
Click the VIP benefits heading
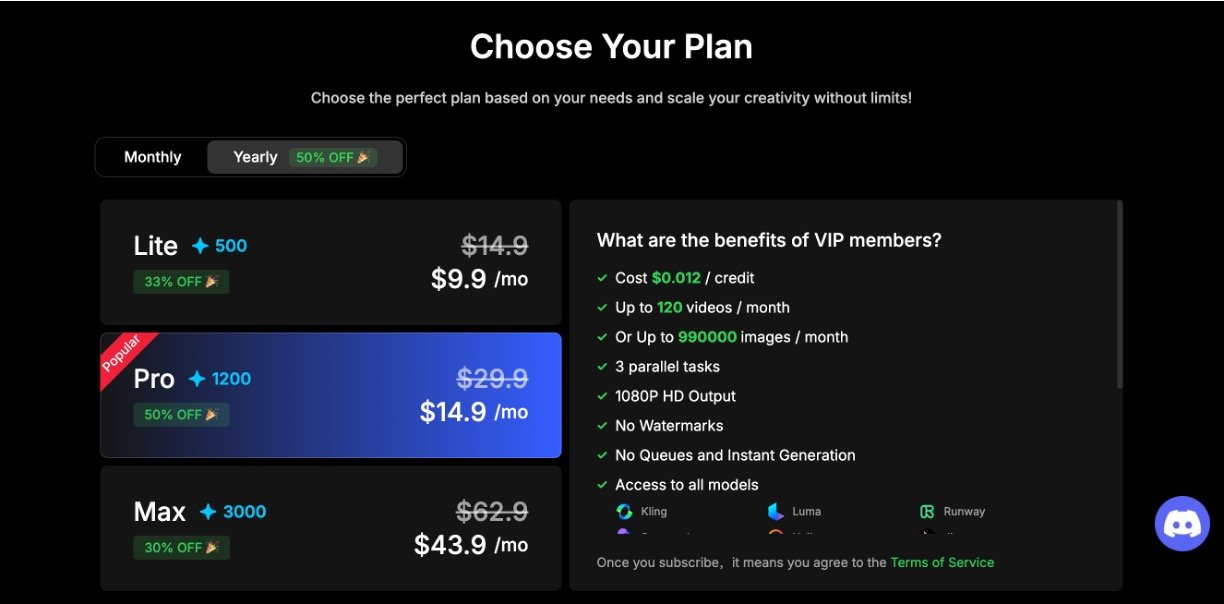coord(769,240)
